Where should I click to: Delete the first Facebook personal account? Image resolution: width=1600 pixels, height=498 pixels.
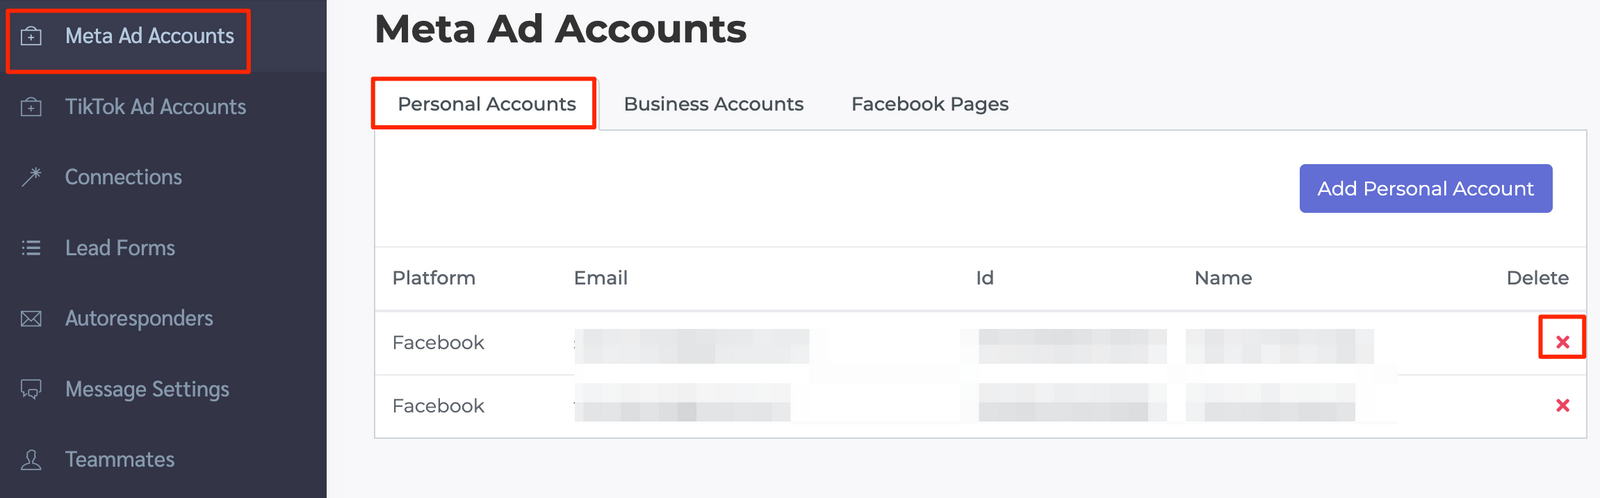1562,342
